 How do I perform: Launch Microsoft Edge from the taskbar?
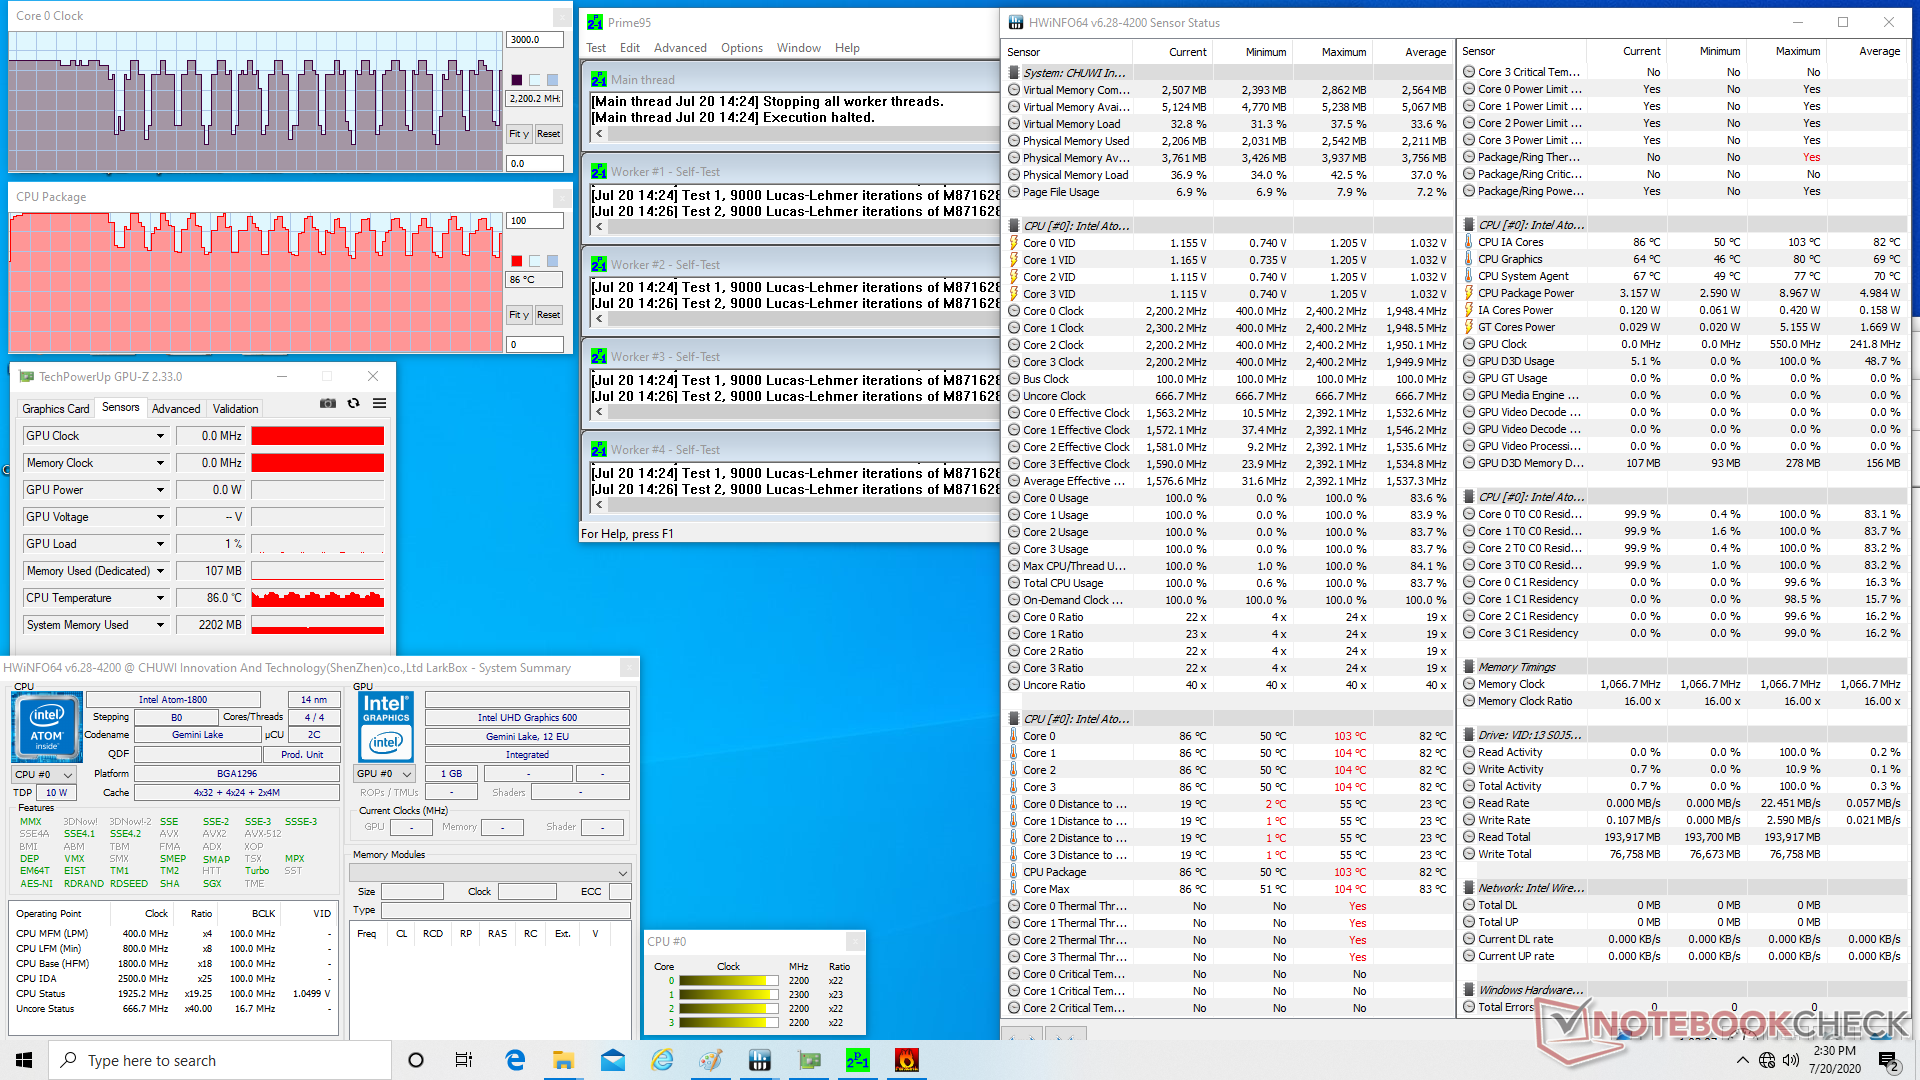click(515, 1060)
